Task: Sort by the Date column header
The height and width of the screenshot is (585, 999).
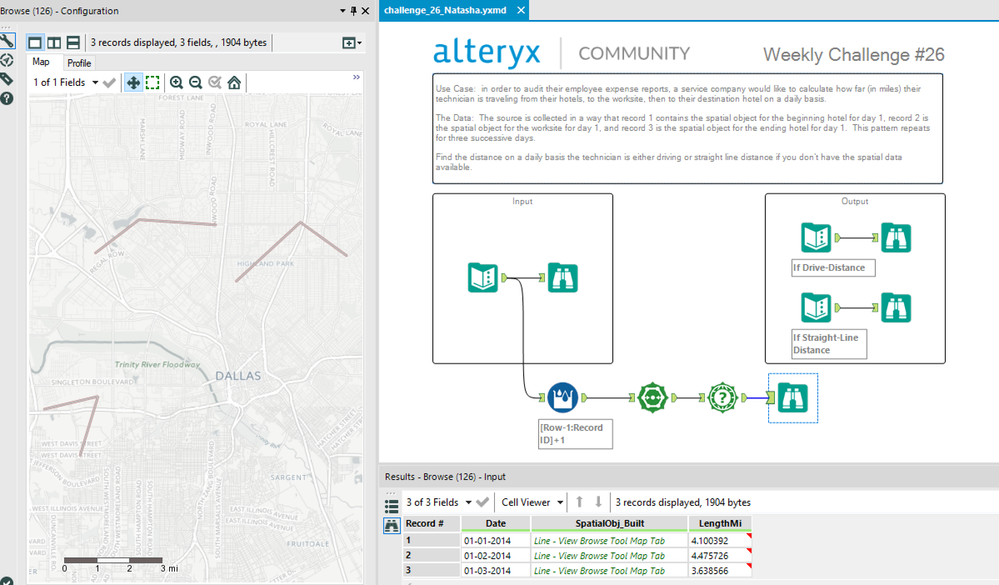Action: pos(496,523)
